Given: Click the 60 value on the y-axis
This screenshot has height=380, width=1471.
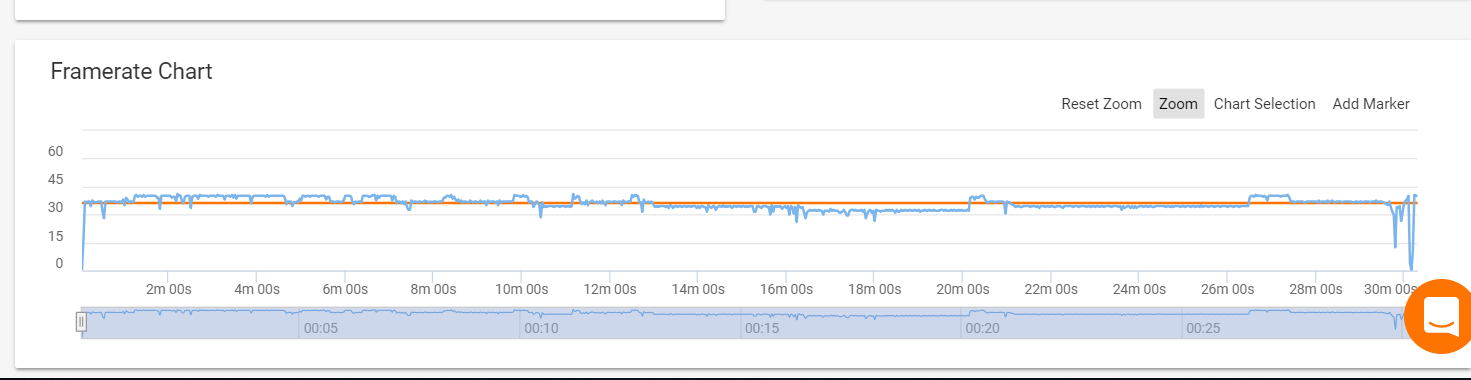Looking at the screenshot, I should click(x=56, y=152).
